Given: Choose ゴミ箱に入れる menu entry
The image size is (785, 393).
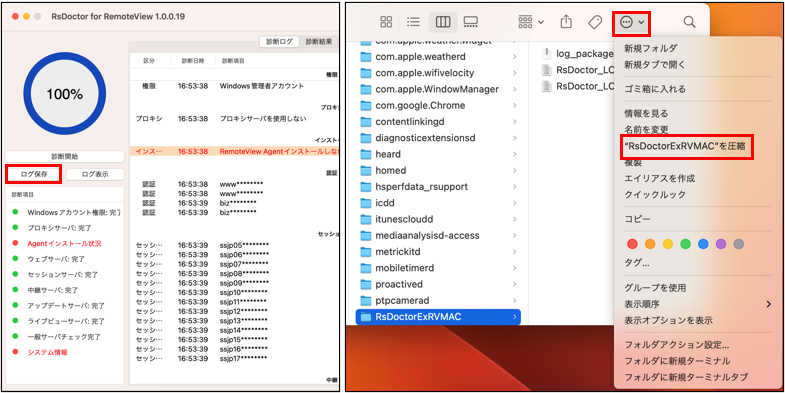Looking at the screenshot, I should (654, 89).
